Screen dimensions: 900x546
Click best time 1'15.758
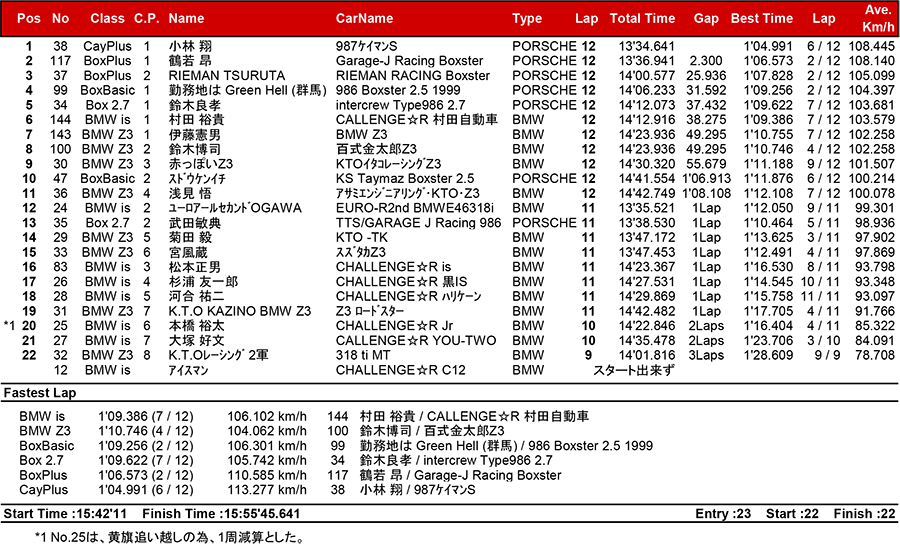pos(768,296)
